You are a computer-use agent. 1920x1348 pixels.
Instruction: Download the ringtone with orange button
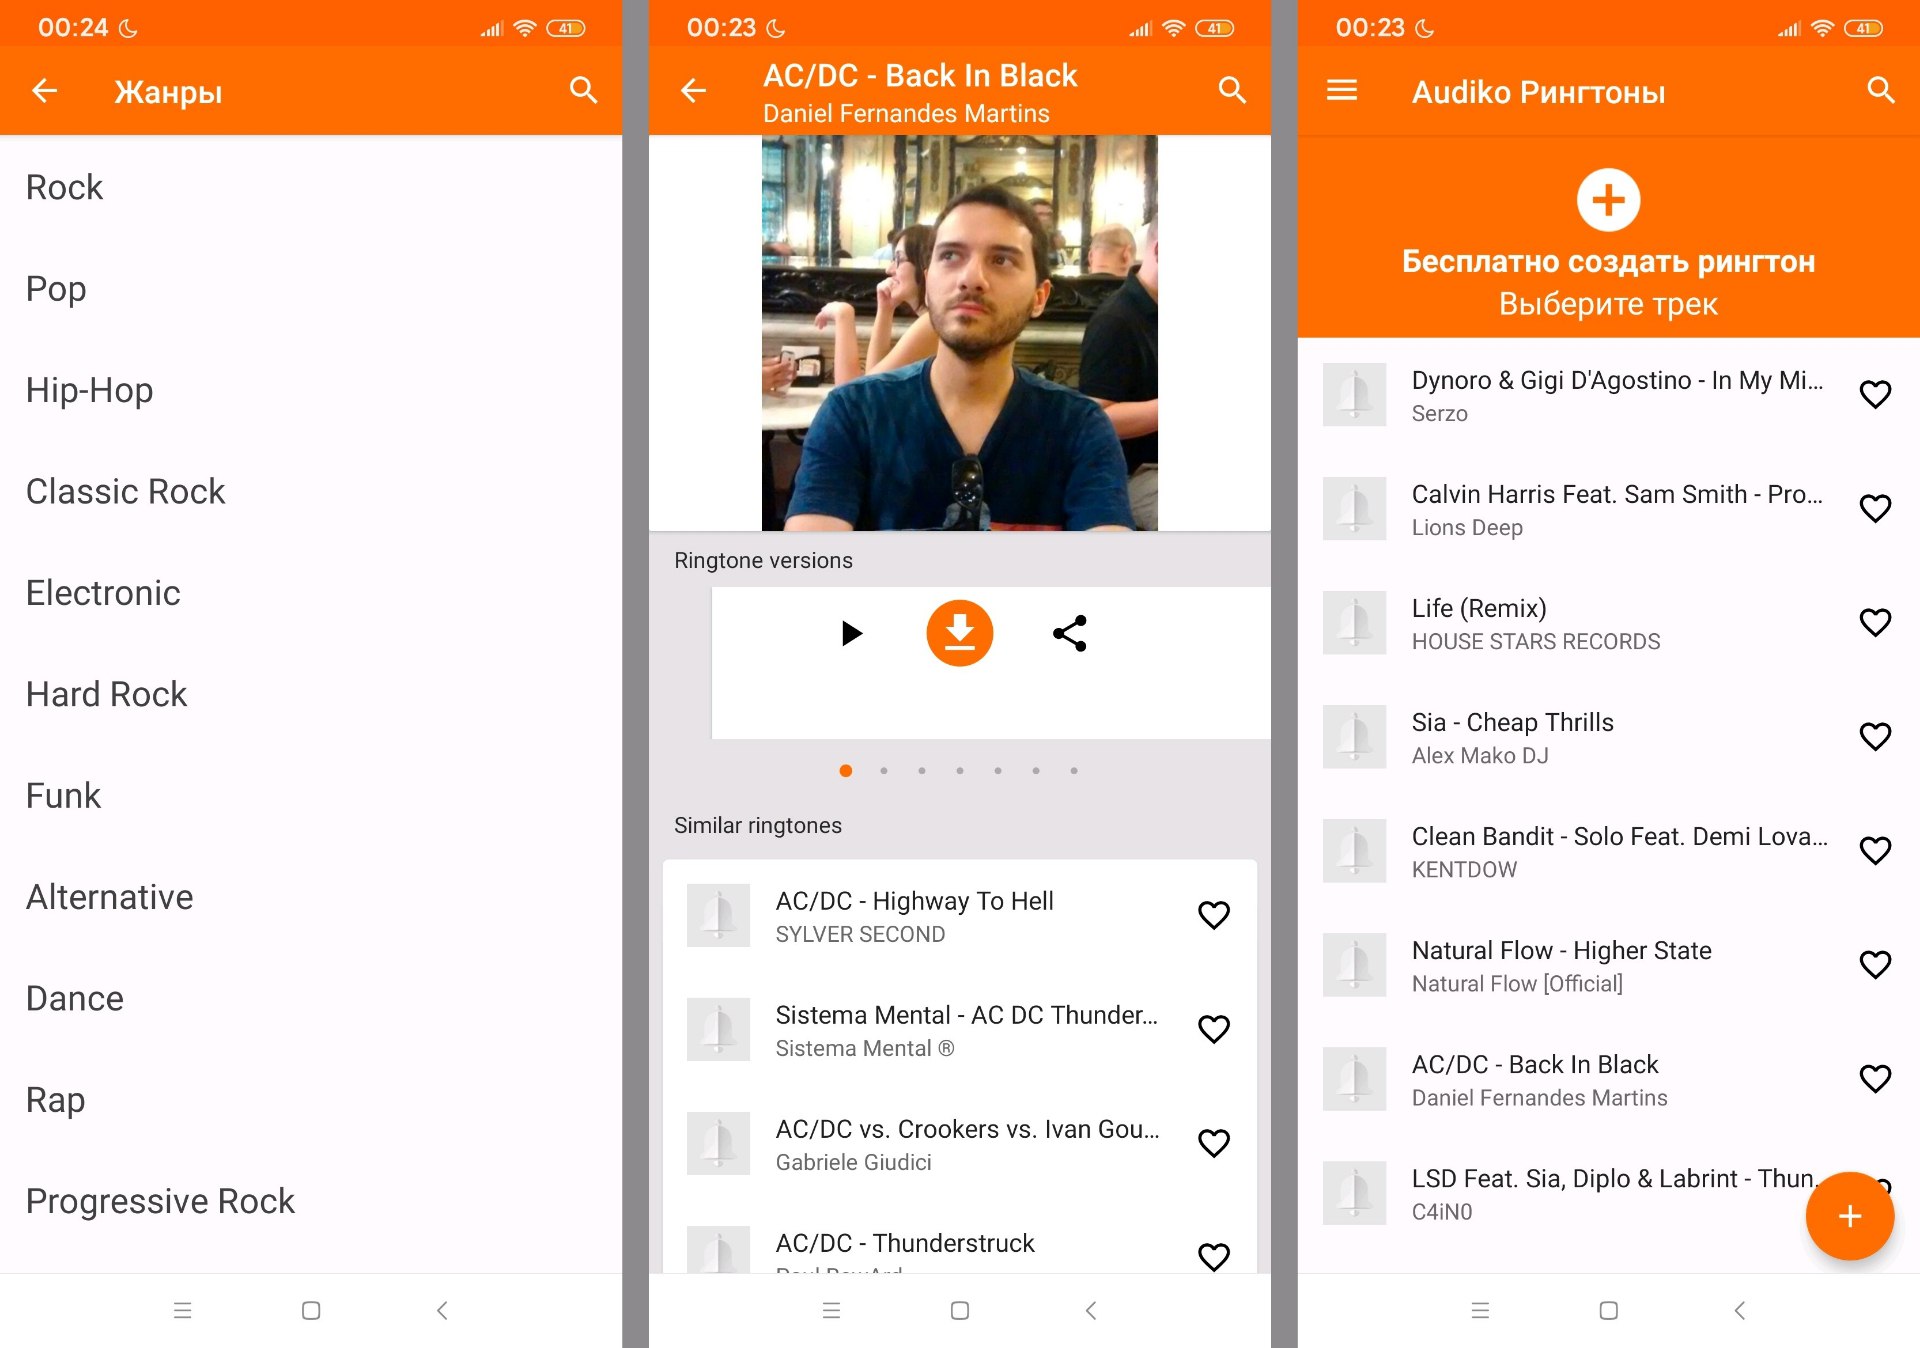click(x=959, y=633)
